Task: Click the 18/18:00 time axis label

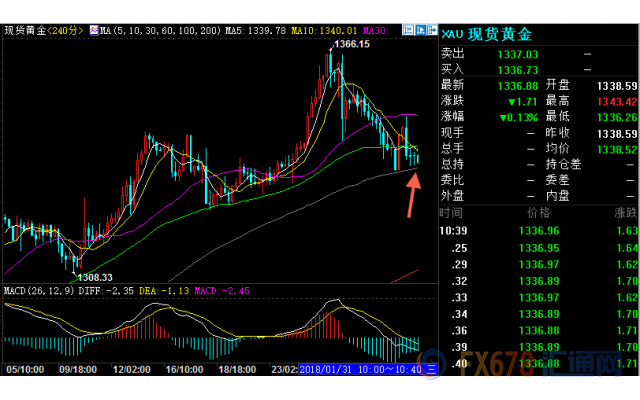Action: coord(237,370)
